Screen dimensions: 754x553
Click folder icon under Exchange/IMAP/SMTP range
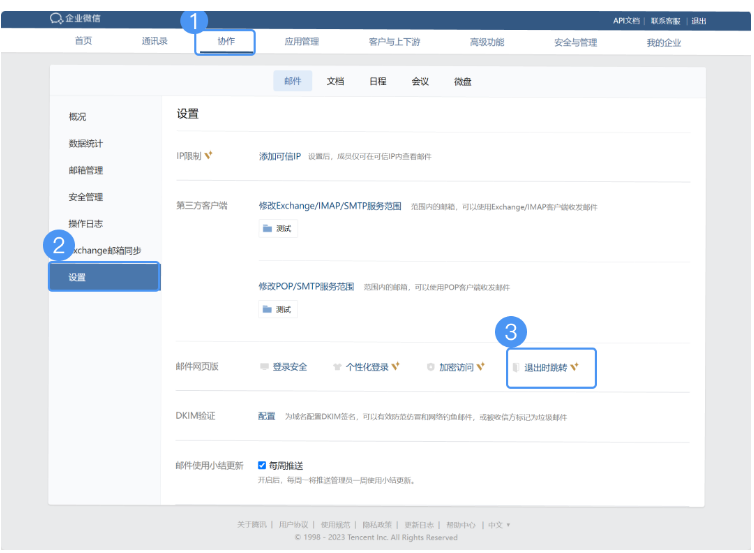[x=267, y=229]
